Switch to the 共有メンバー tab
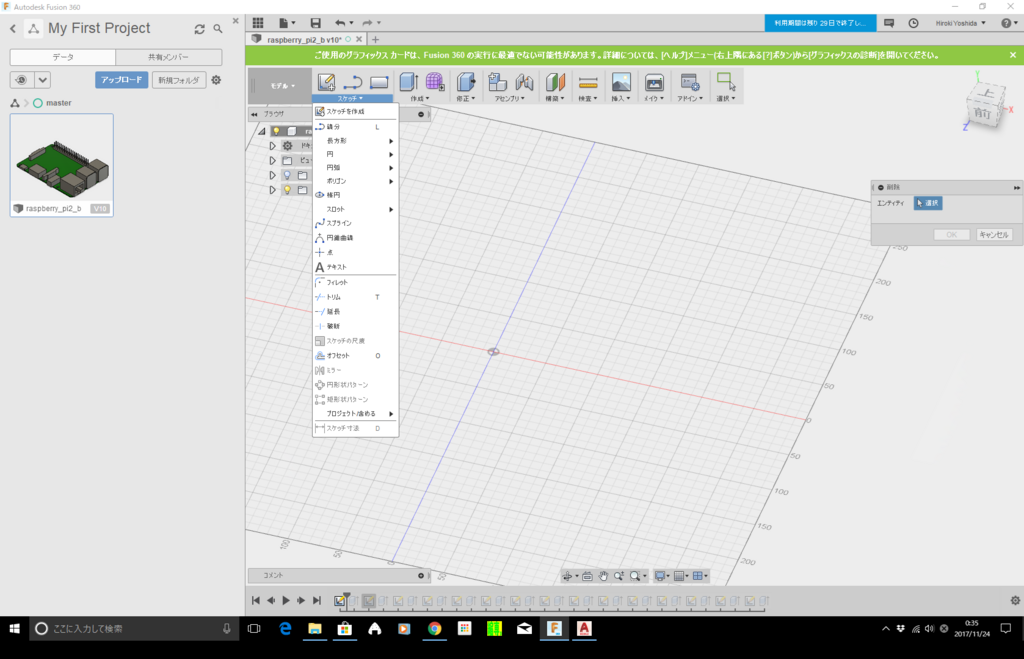 coord(168,57)
